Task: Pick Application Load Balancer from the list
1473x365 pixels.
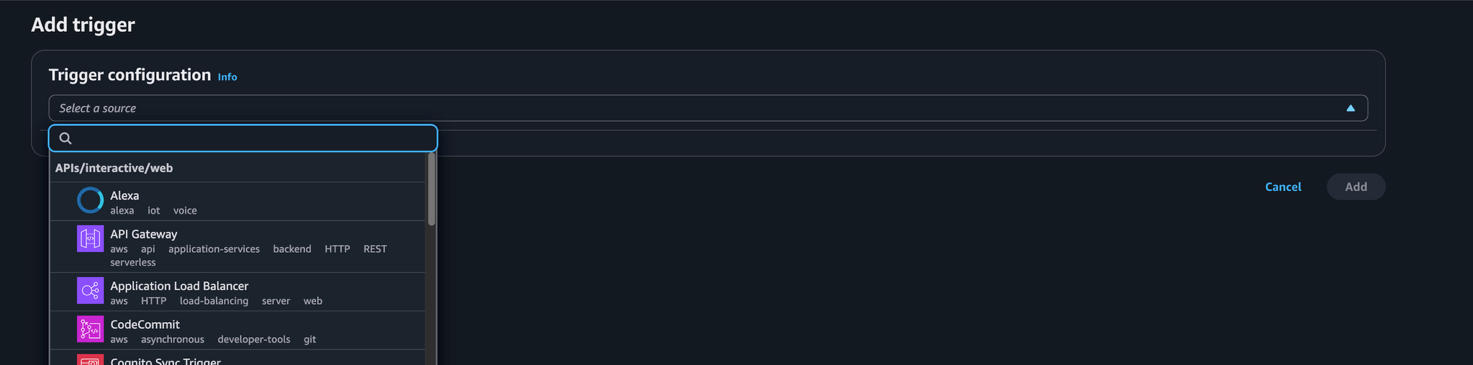Action: point(238,292)
